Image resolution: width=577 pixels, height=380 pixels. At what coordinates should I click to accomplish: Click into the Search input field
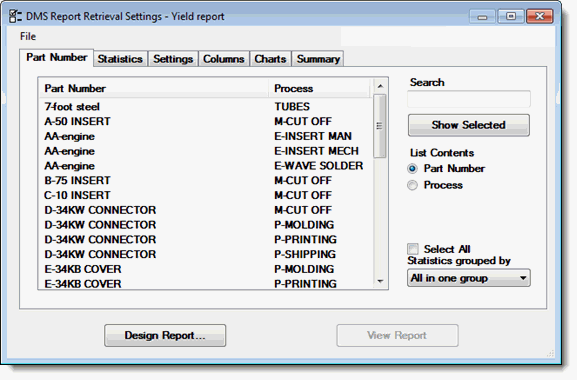[468, 99]
